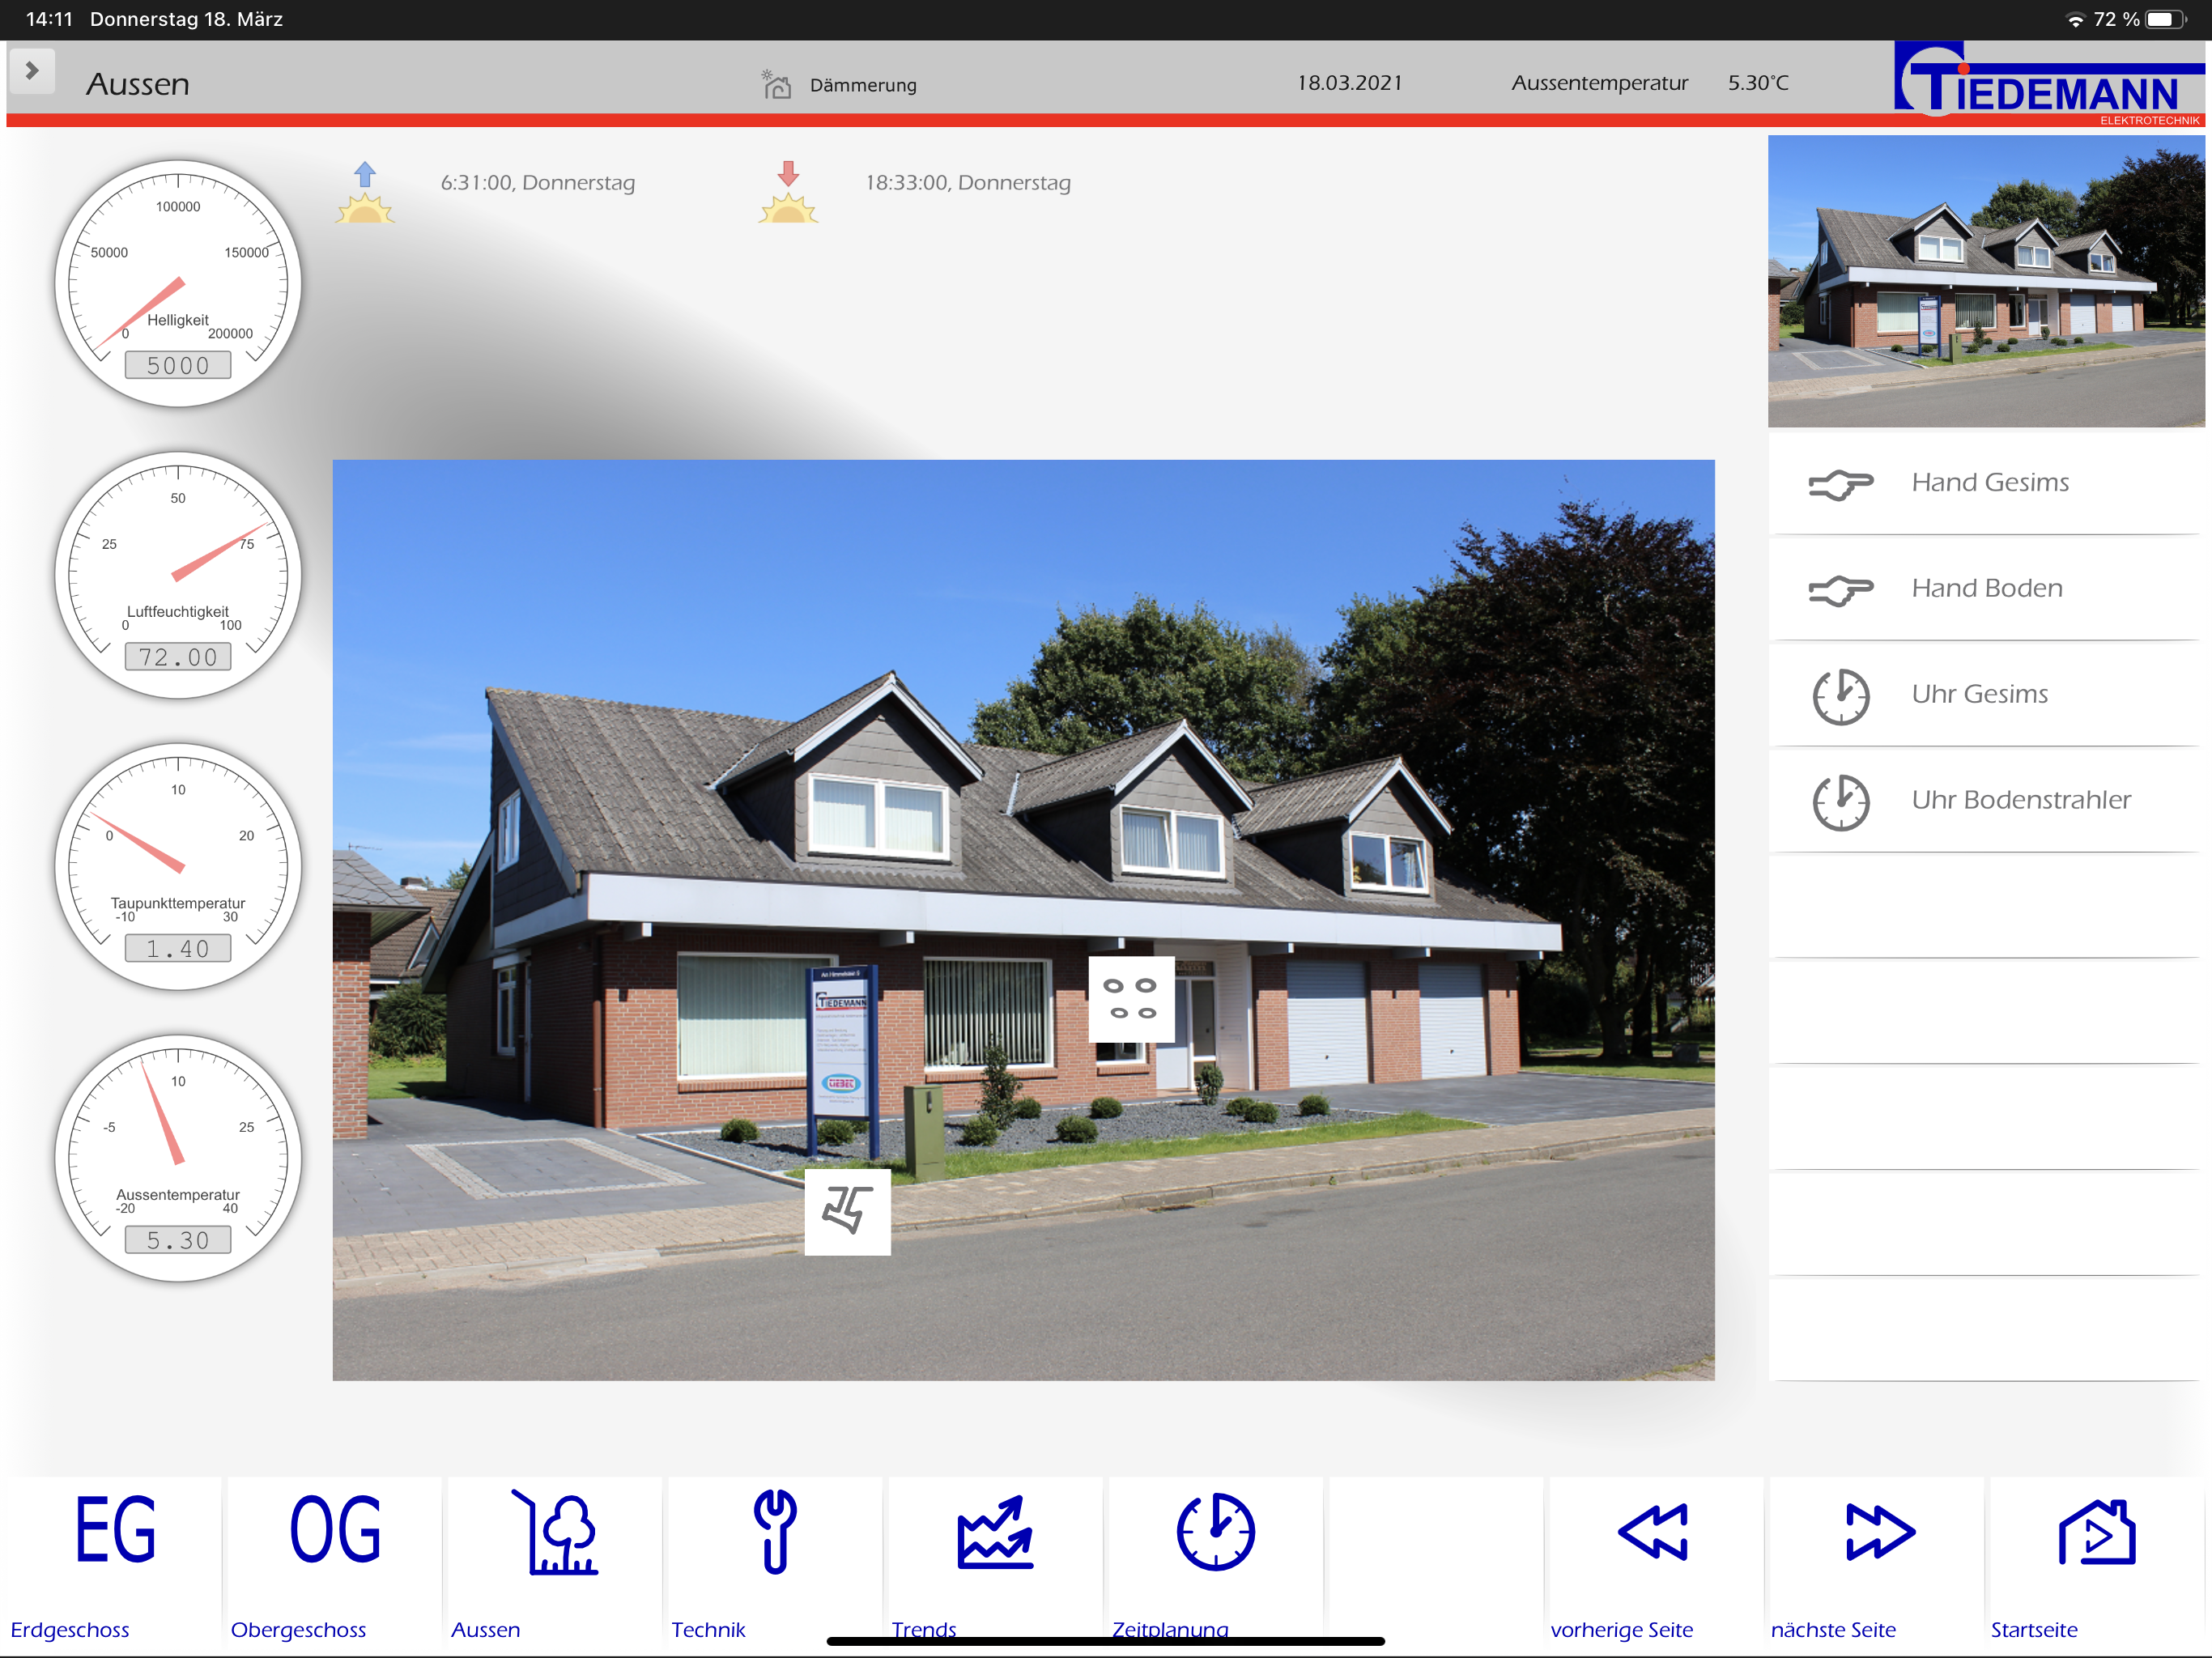Open the Tiedemann Elektrotechnik logo

tap(2048, 84)
